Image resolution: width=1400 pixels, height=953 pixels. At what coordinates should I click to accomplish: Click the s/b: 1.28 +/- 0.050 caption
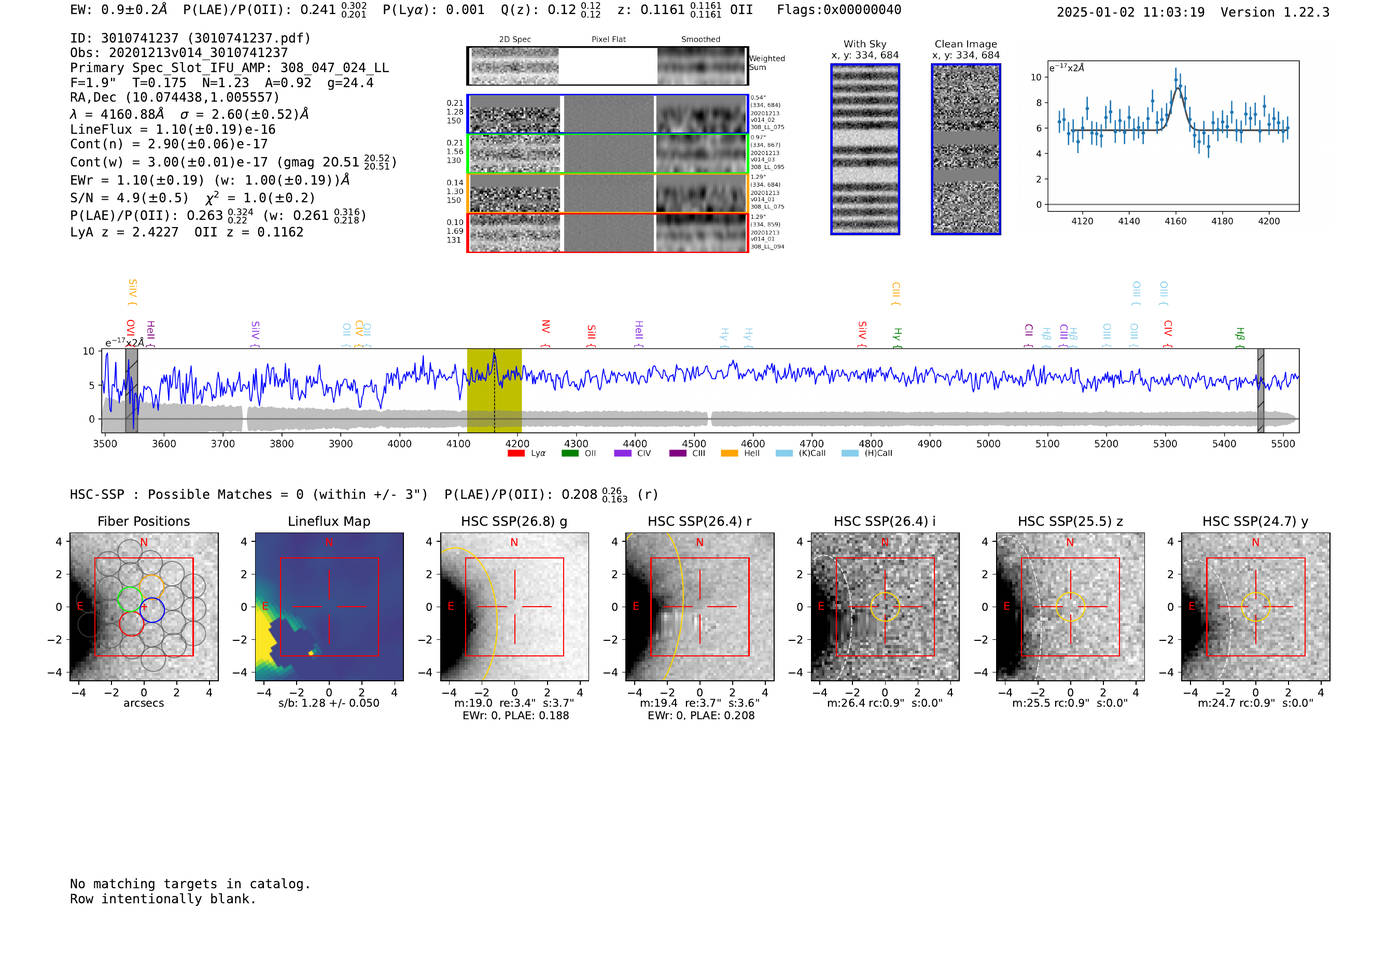[x=329, y=703]
